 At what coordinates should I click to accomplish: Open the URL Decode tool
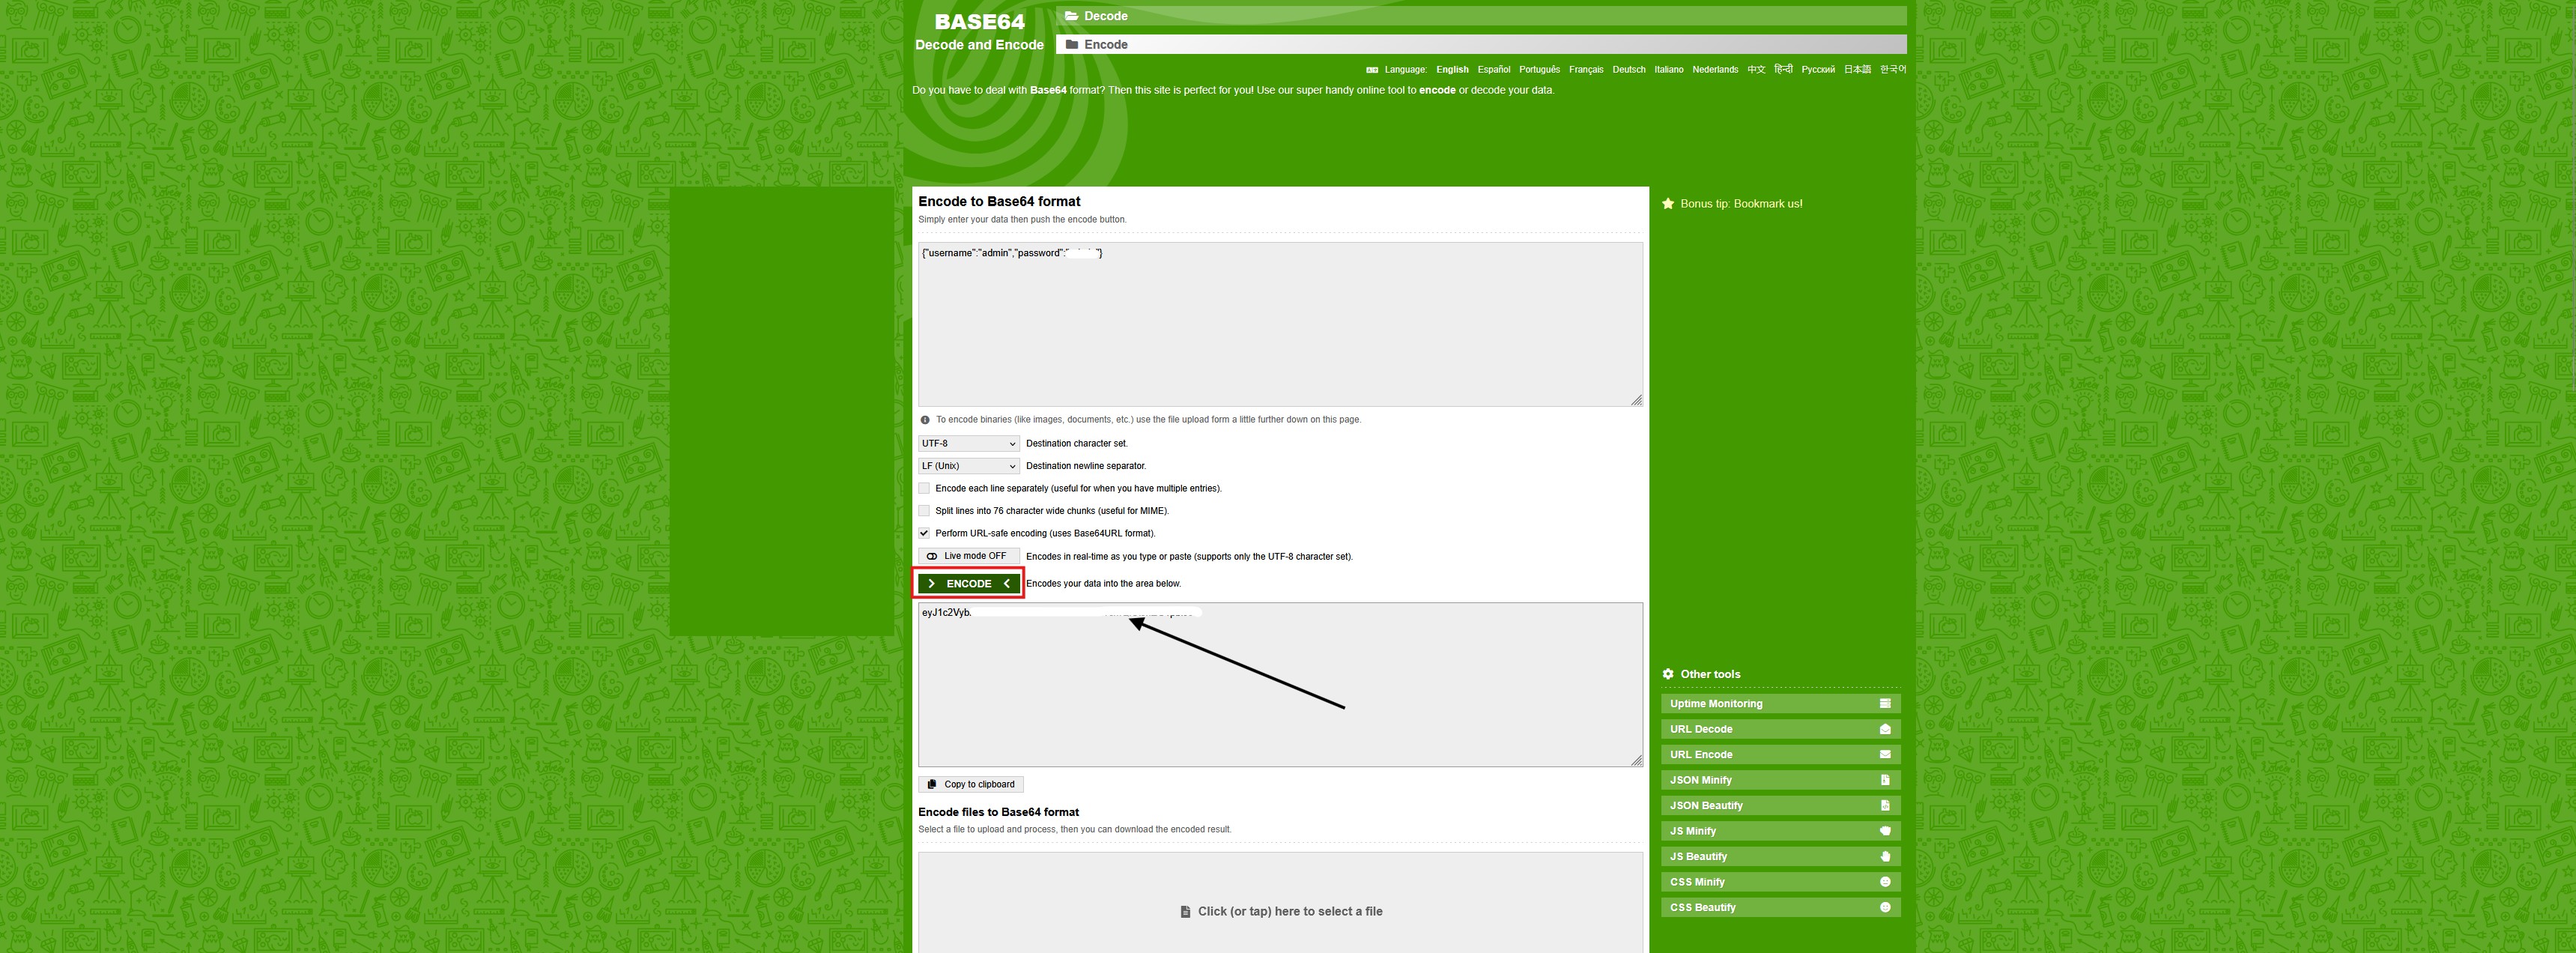(1780, 729)
